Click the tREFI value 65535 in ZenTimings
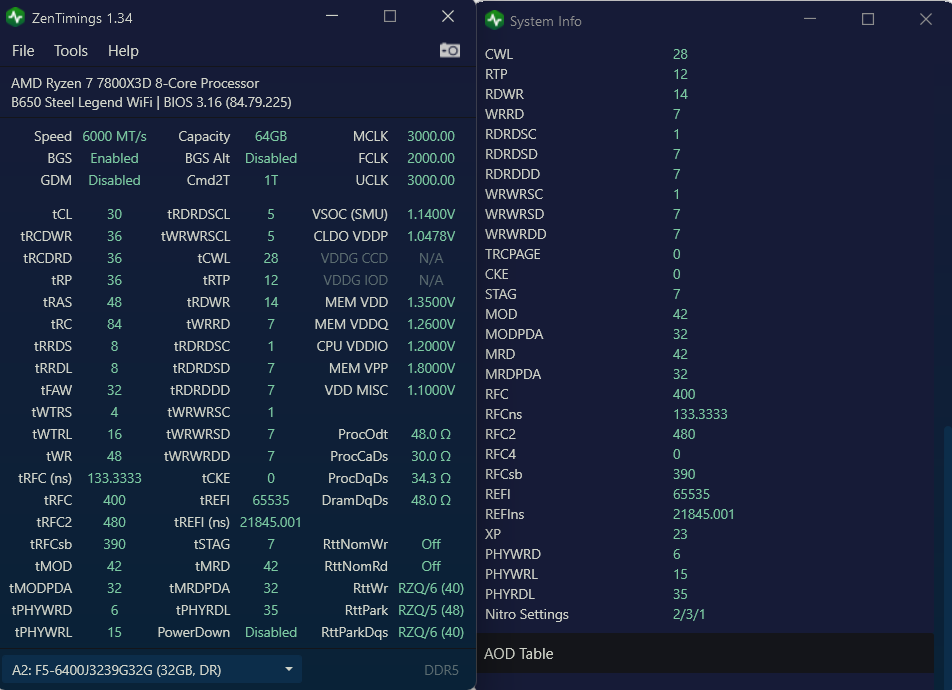 tap(271, 500)
